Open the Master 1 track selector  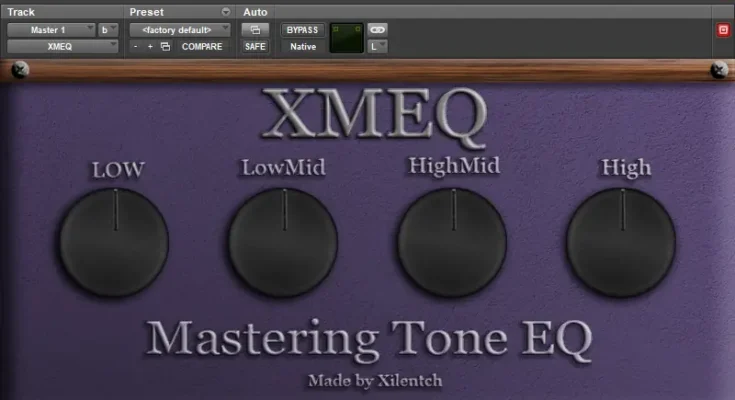pyautogui.click(x=51, y=30)
